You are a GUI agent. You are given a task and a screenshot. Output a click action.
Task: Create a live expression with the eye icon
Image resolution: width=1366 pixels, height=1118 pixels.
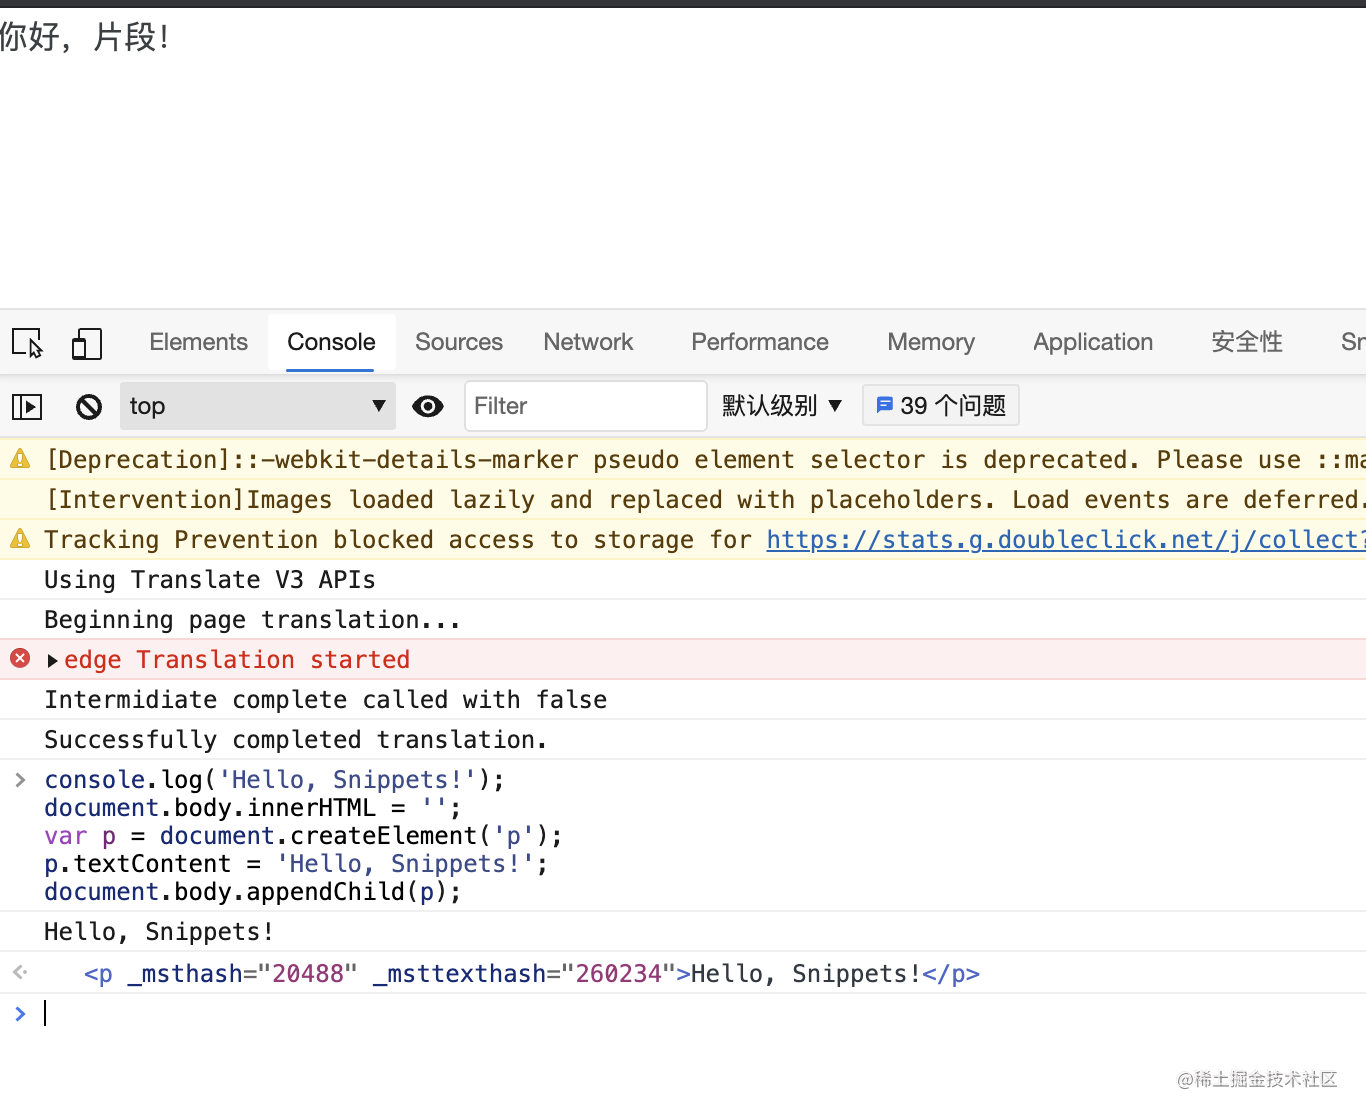428,406
